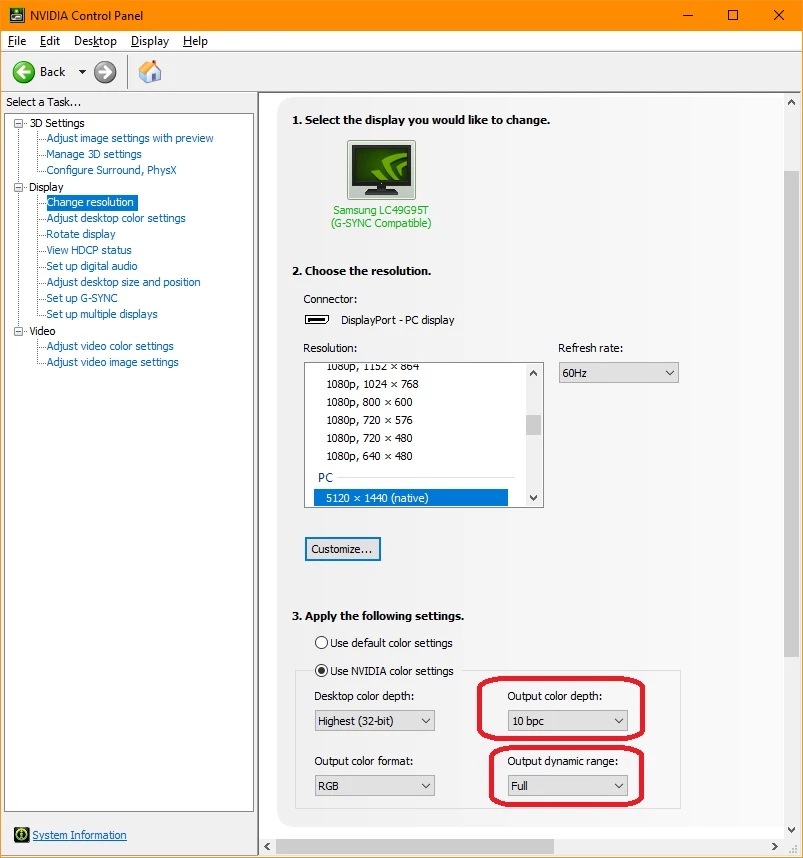Image resolution: width=803 pixels, height=858 pixels.
Task: Open Manage 3D settings
Action: [x=94, y=154]
